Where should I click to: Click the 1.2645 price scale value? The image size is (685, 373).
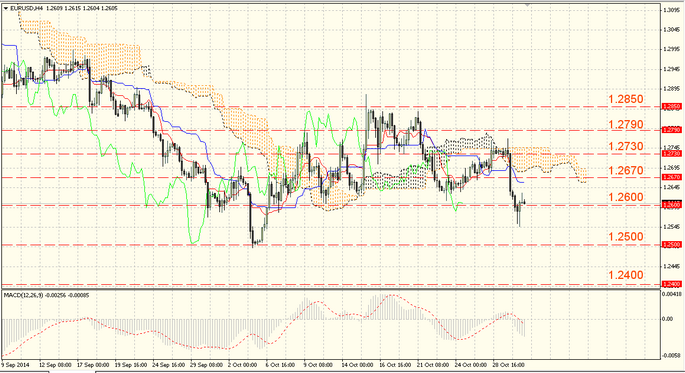pyautogui.click(x=671, y=187)
